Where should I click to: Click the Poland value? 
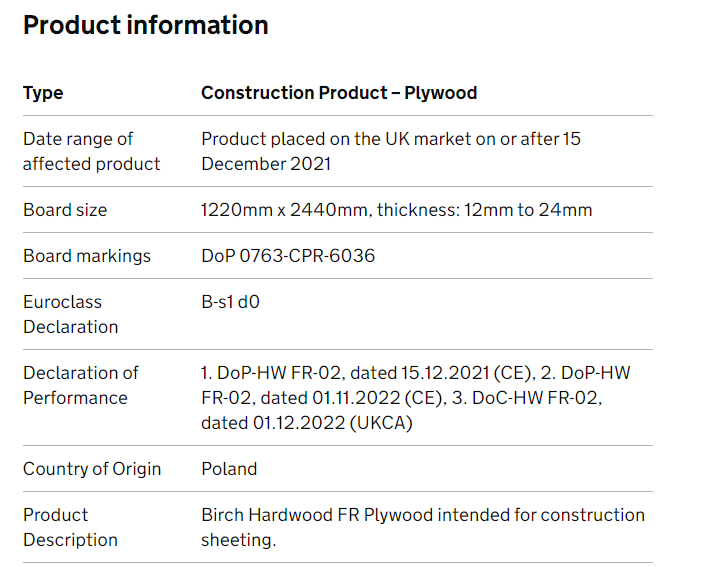(x=229, y=469)
